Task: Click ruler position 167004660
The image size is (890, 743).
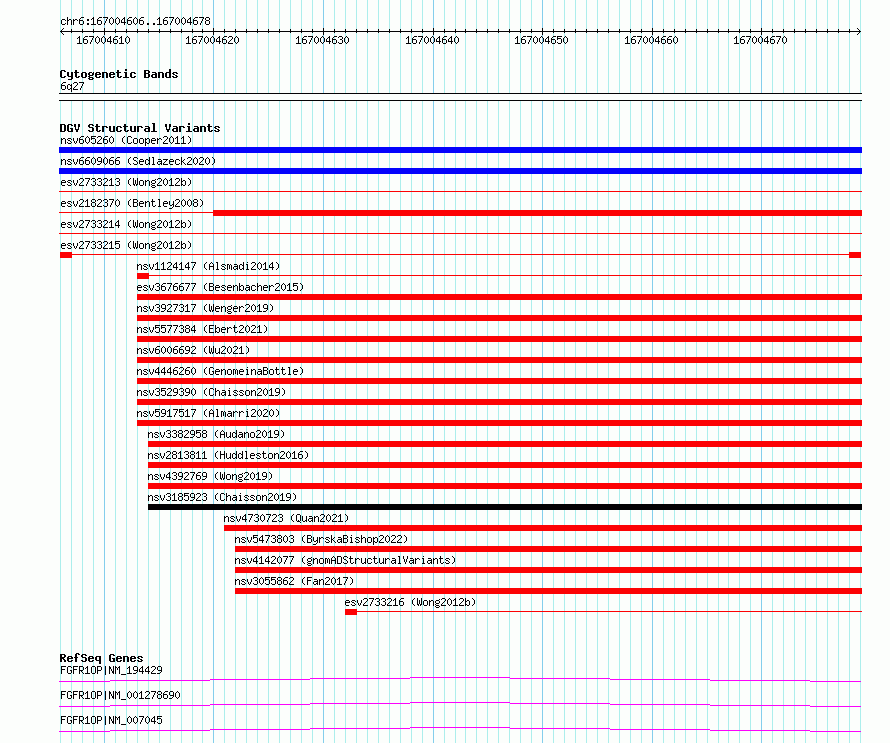Action: pos(651,40)
